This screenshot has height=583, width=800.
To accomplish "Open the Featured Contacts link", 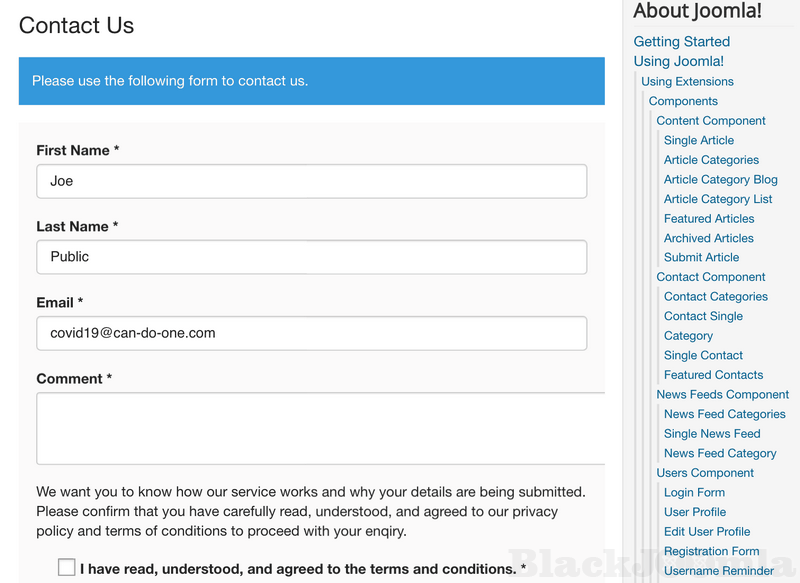I will point(713,375).
